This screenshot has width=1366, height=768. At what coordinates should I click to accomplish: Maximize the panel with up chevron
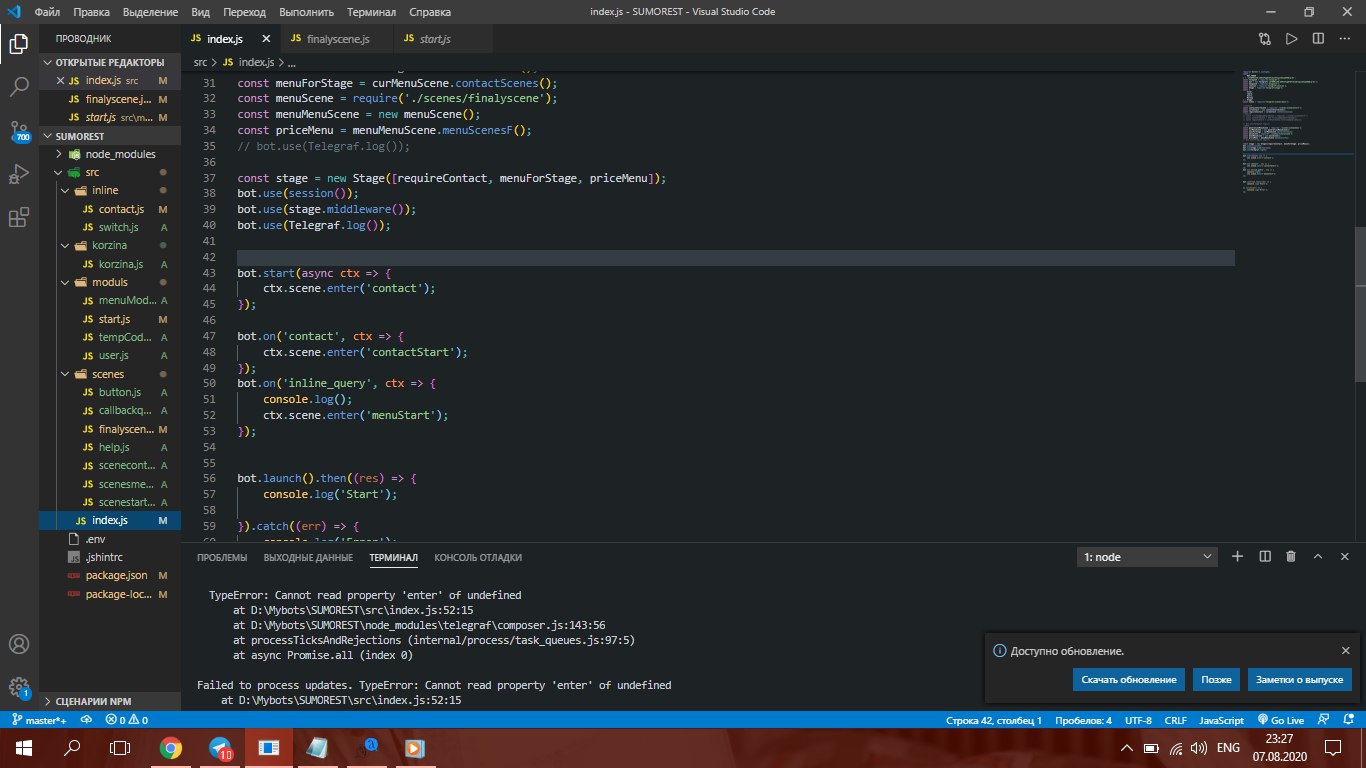[1318, 557]
